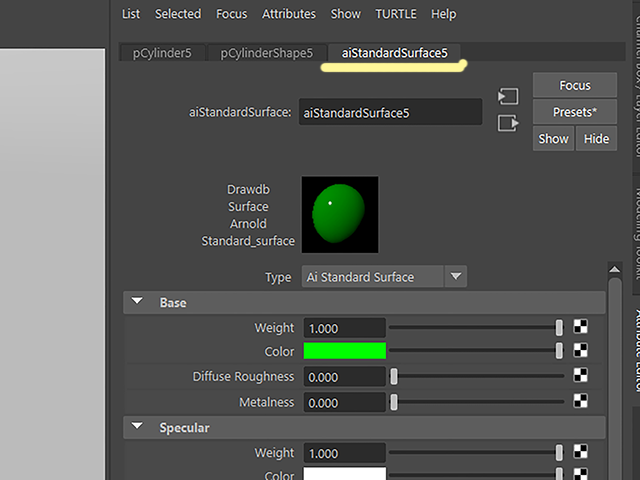Click the aiStandardSurface name field
Screen dimensions: 640x480
390,112
